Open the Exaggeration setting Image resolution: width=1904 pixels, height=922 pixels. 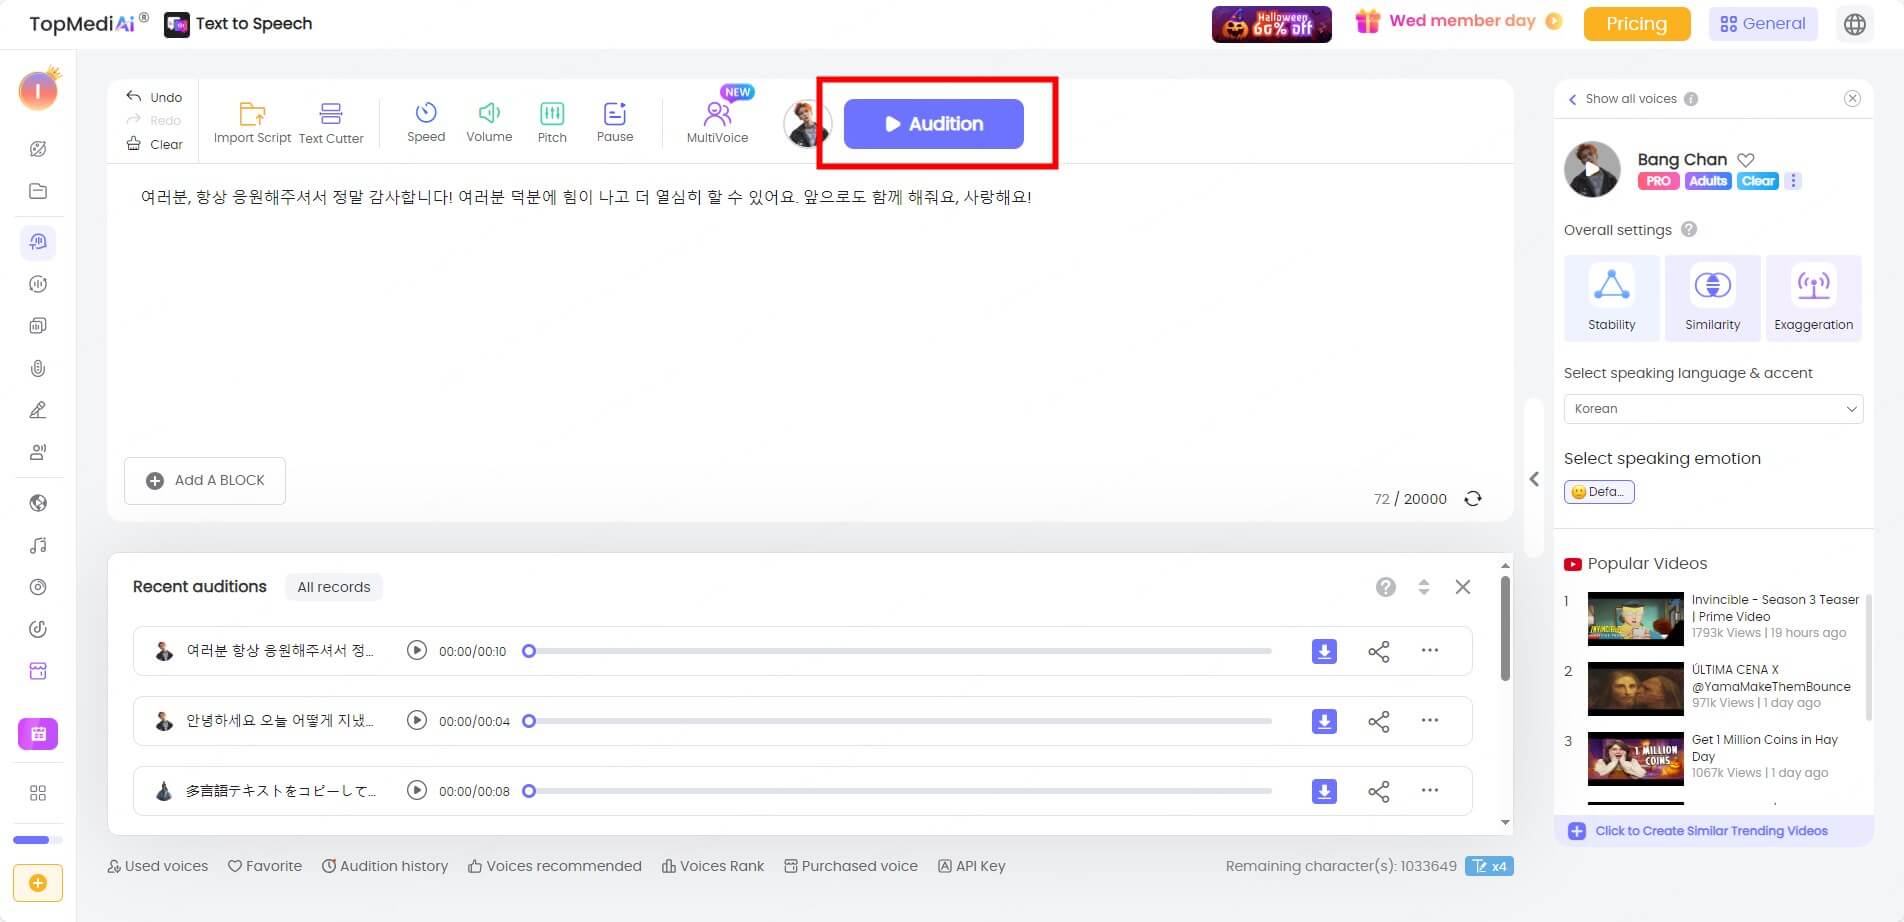(1814, 298)
